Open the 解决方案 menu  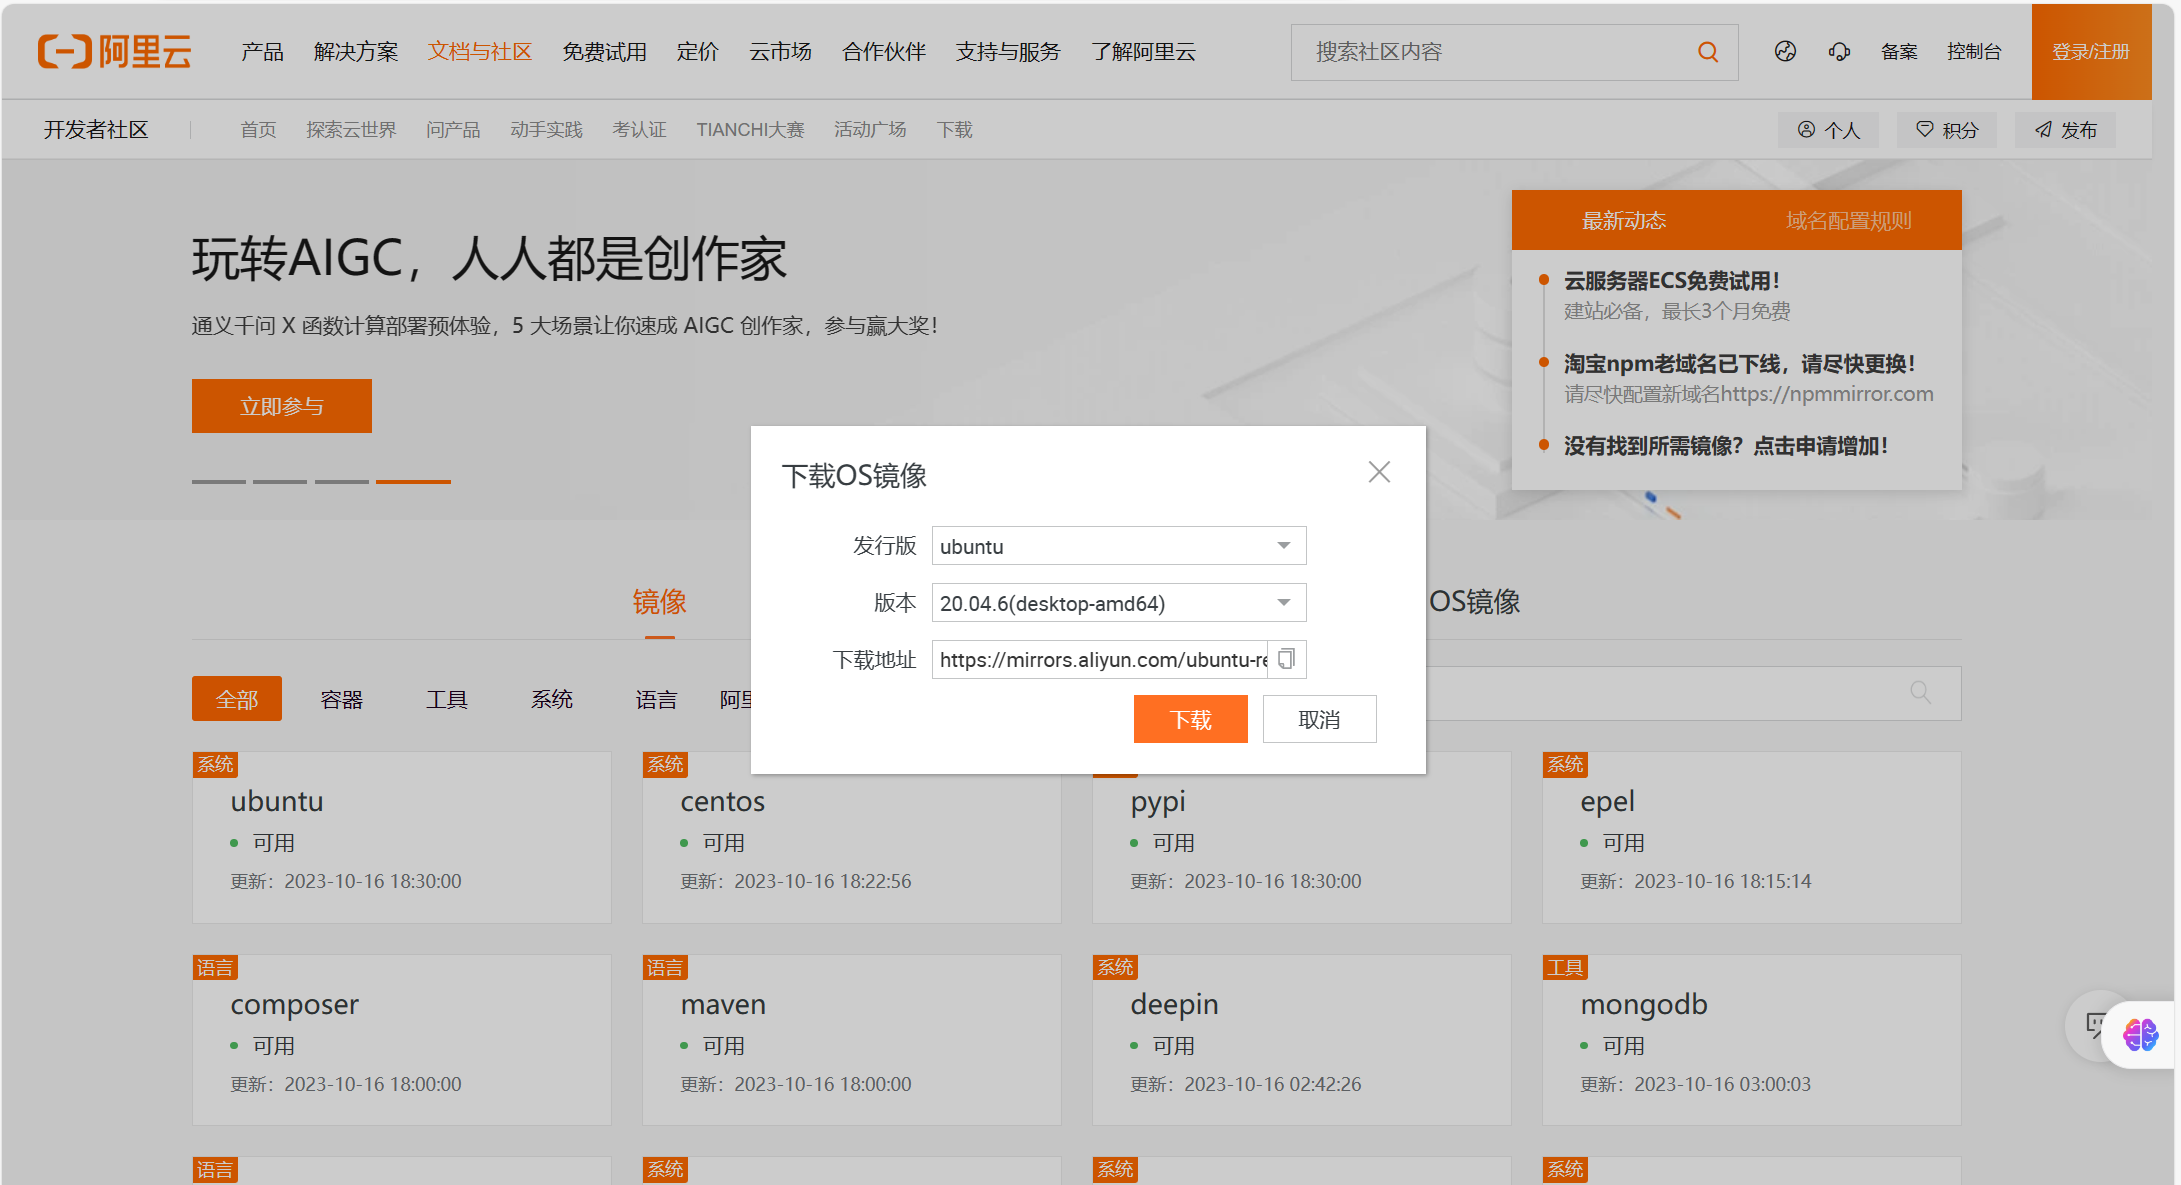[x=356, y=51]
